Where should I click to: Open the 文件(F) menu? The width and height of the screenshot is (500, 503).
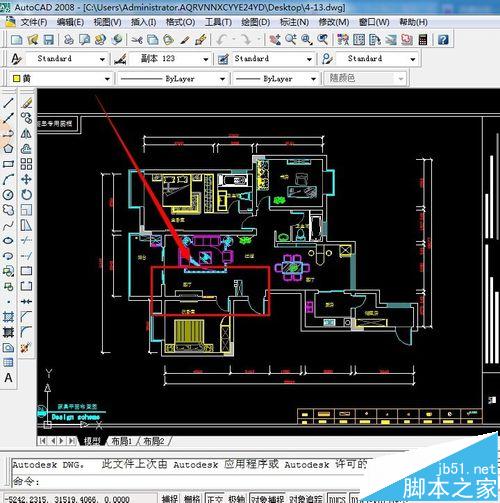[34, 22]
